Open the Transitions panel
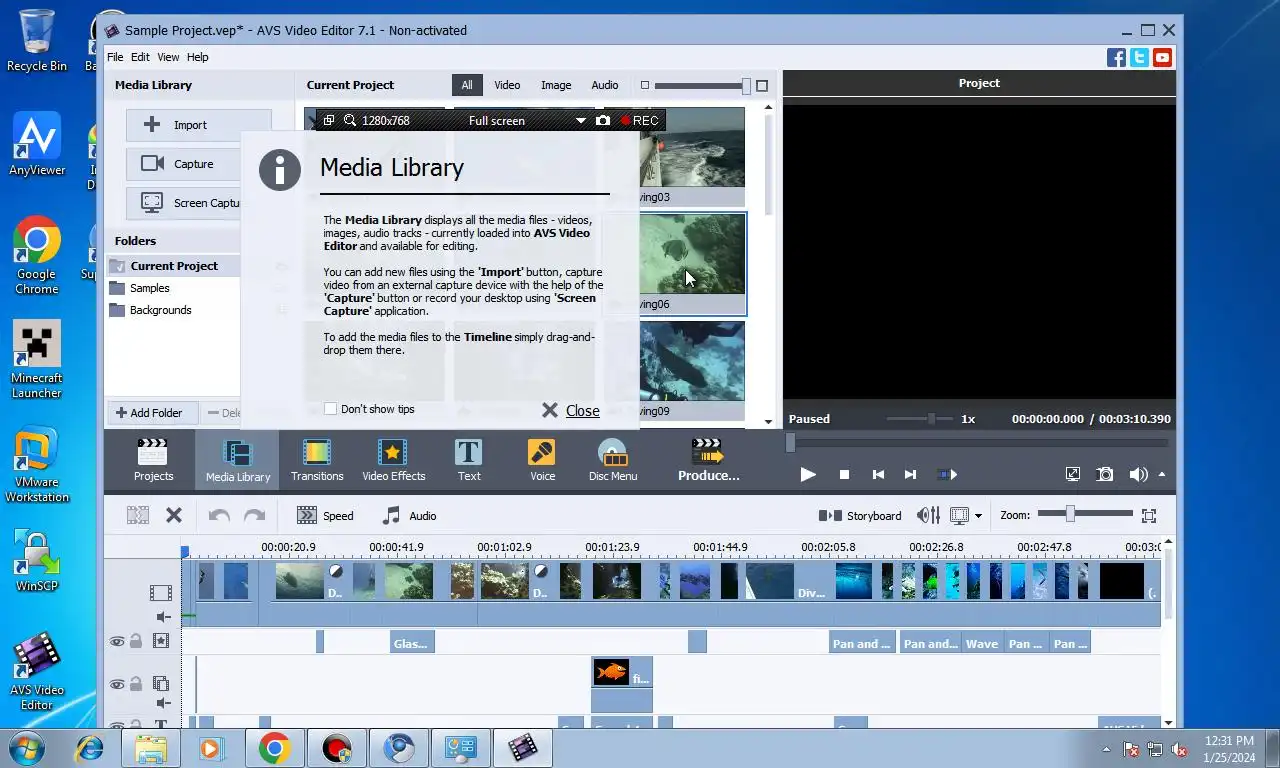The height and width of the screenshot is (768, 1280). [317, 460]
